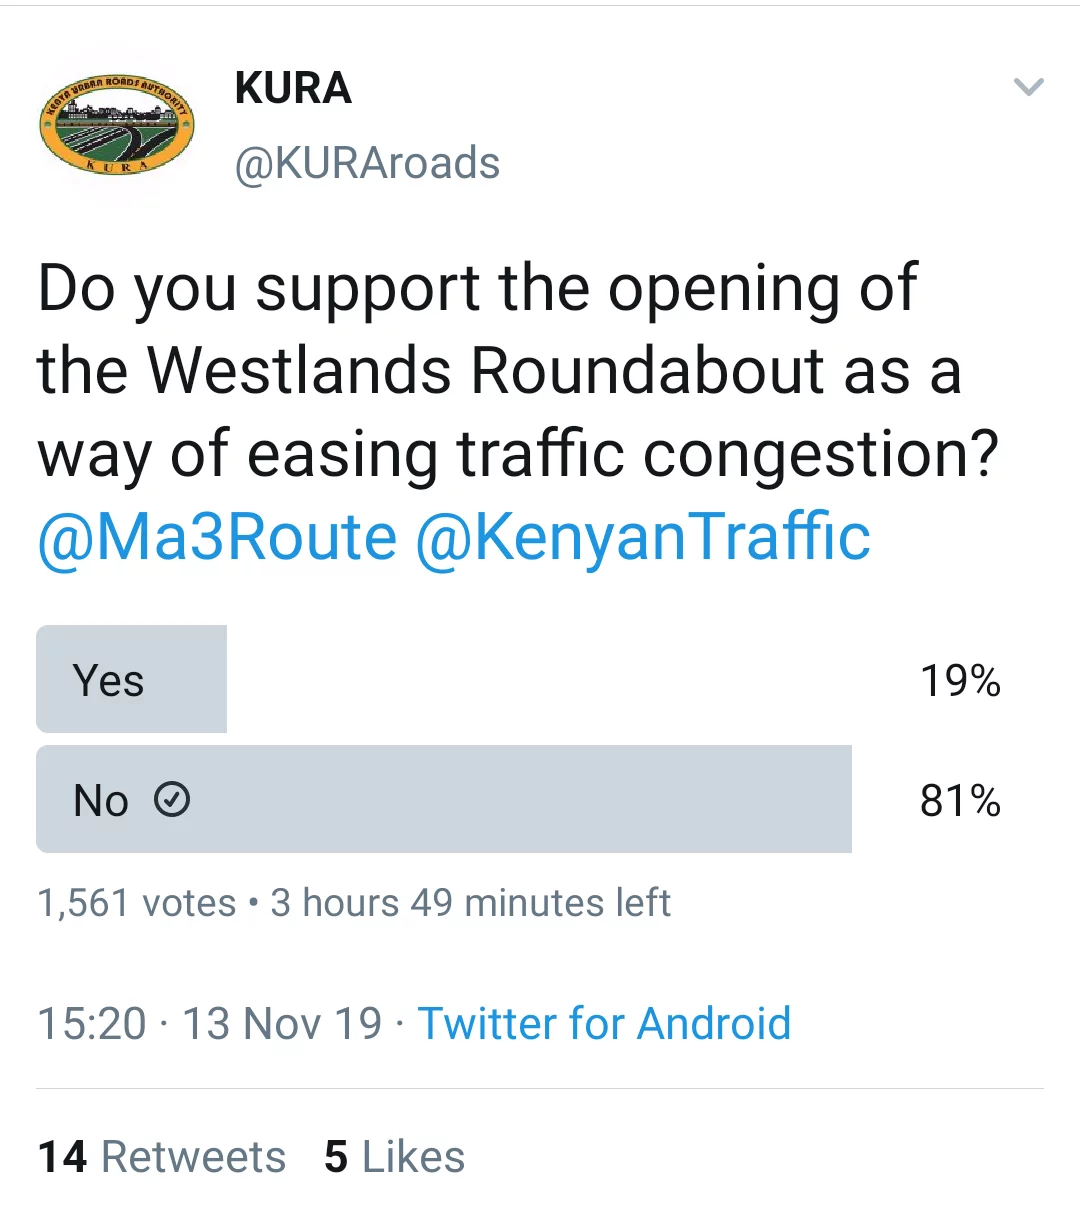Click the 3 hours 49 minutes left label
This screenshot has height=1219, width=1080.
point(470,903)
